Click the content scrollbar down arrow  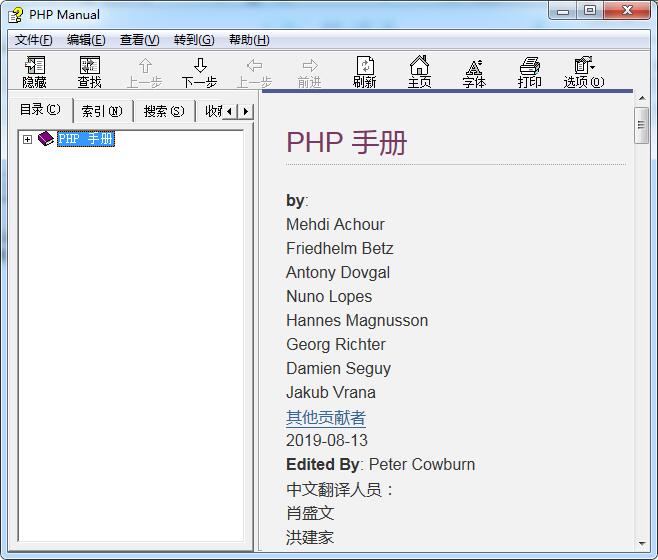tap(642, 544)
